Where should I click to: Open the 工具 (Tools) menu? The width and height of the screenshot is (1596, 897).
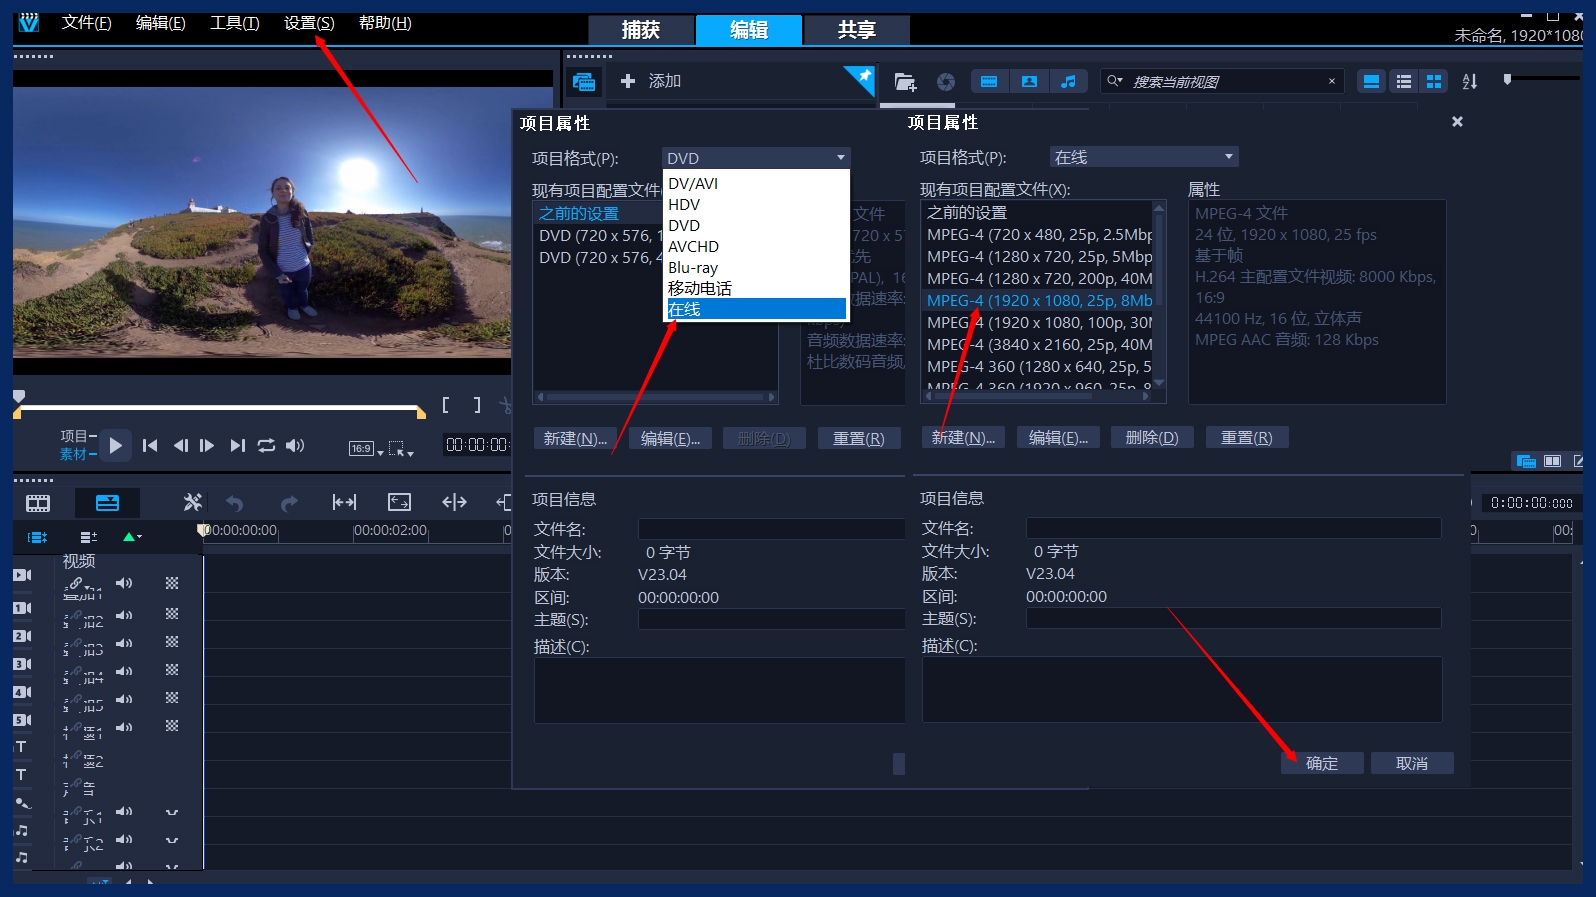(x=235, y=23)
